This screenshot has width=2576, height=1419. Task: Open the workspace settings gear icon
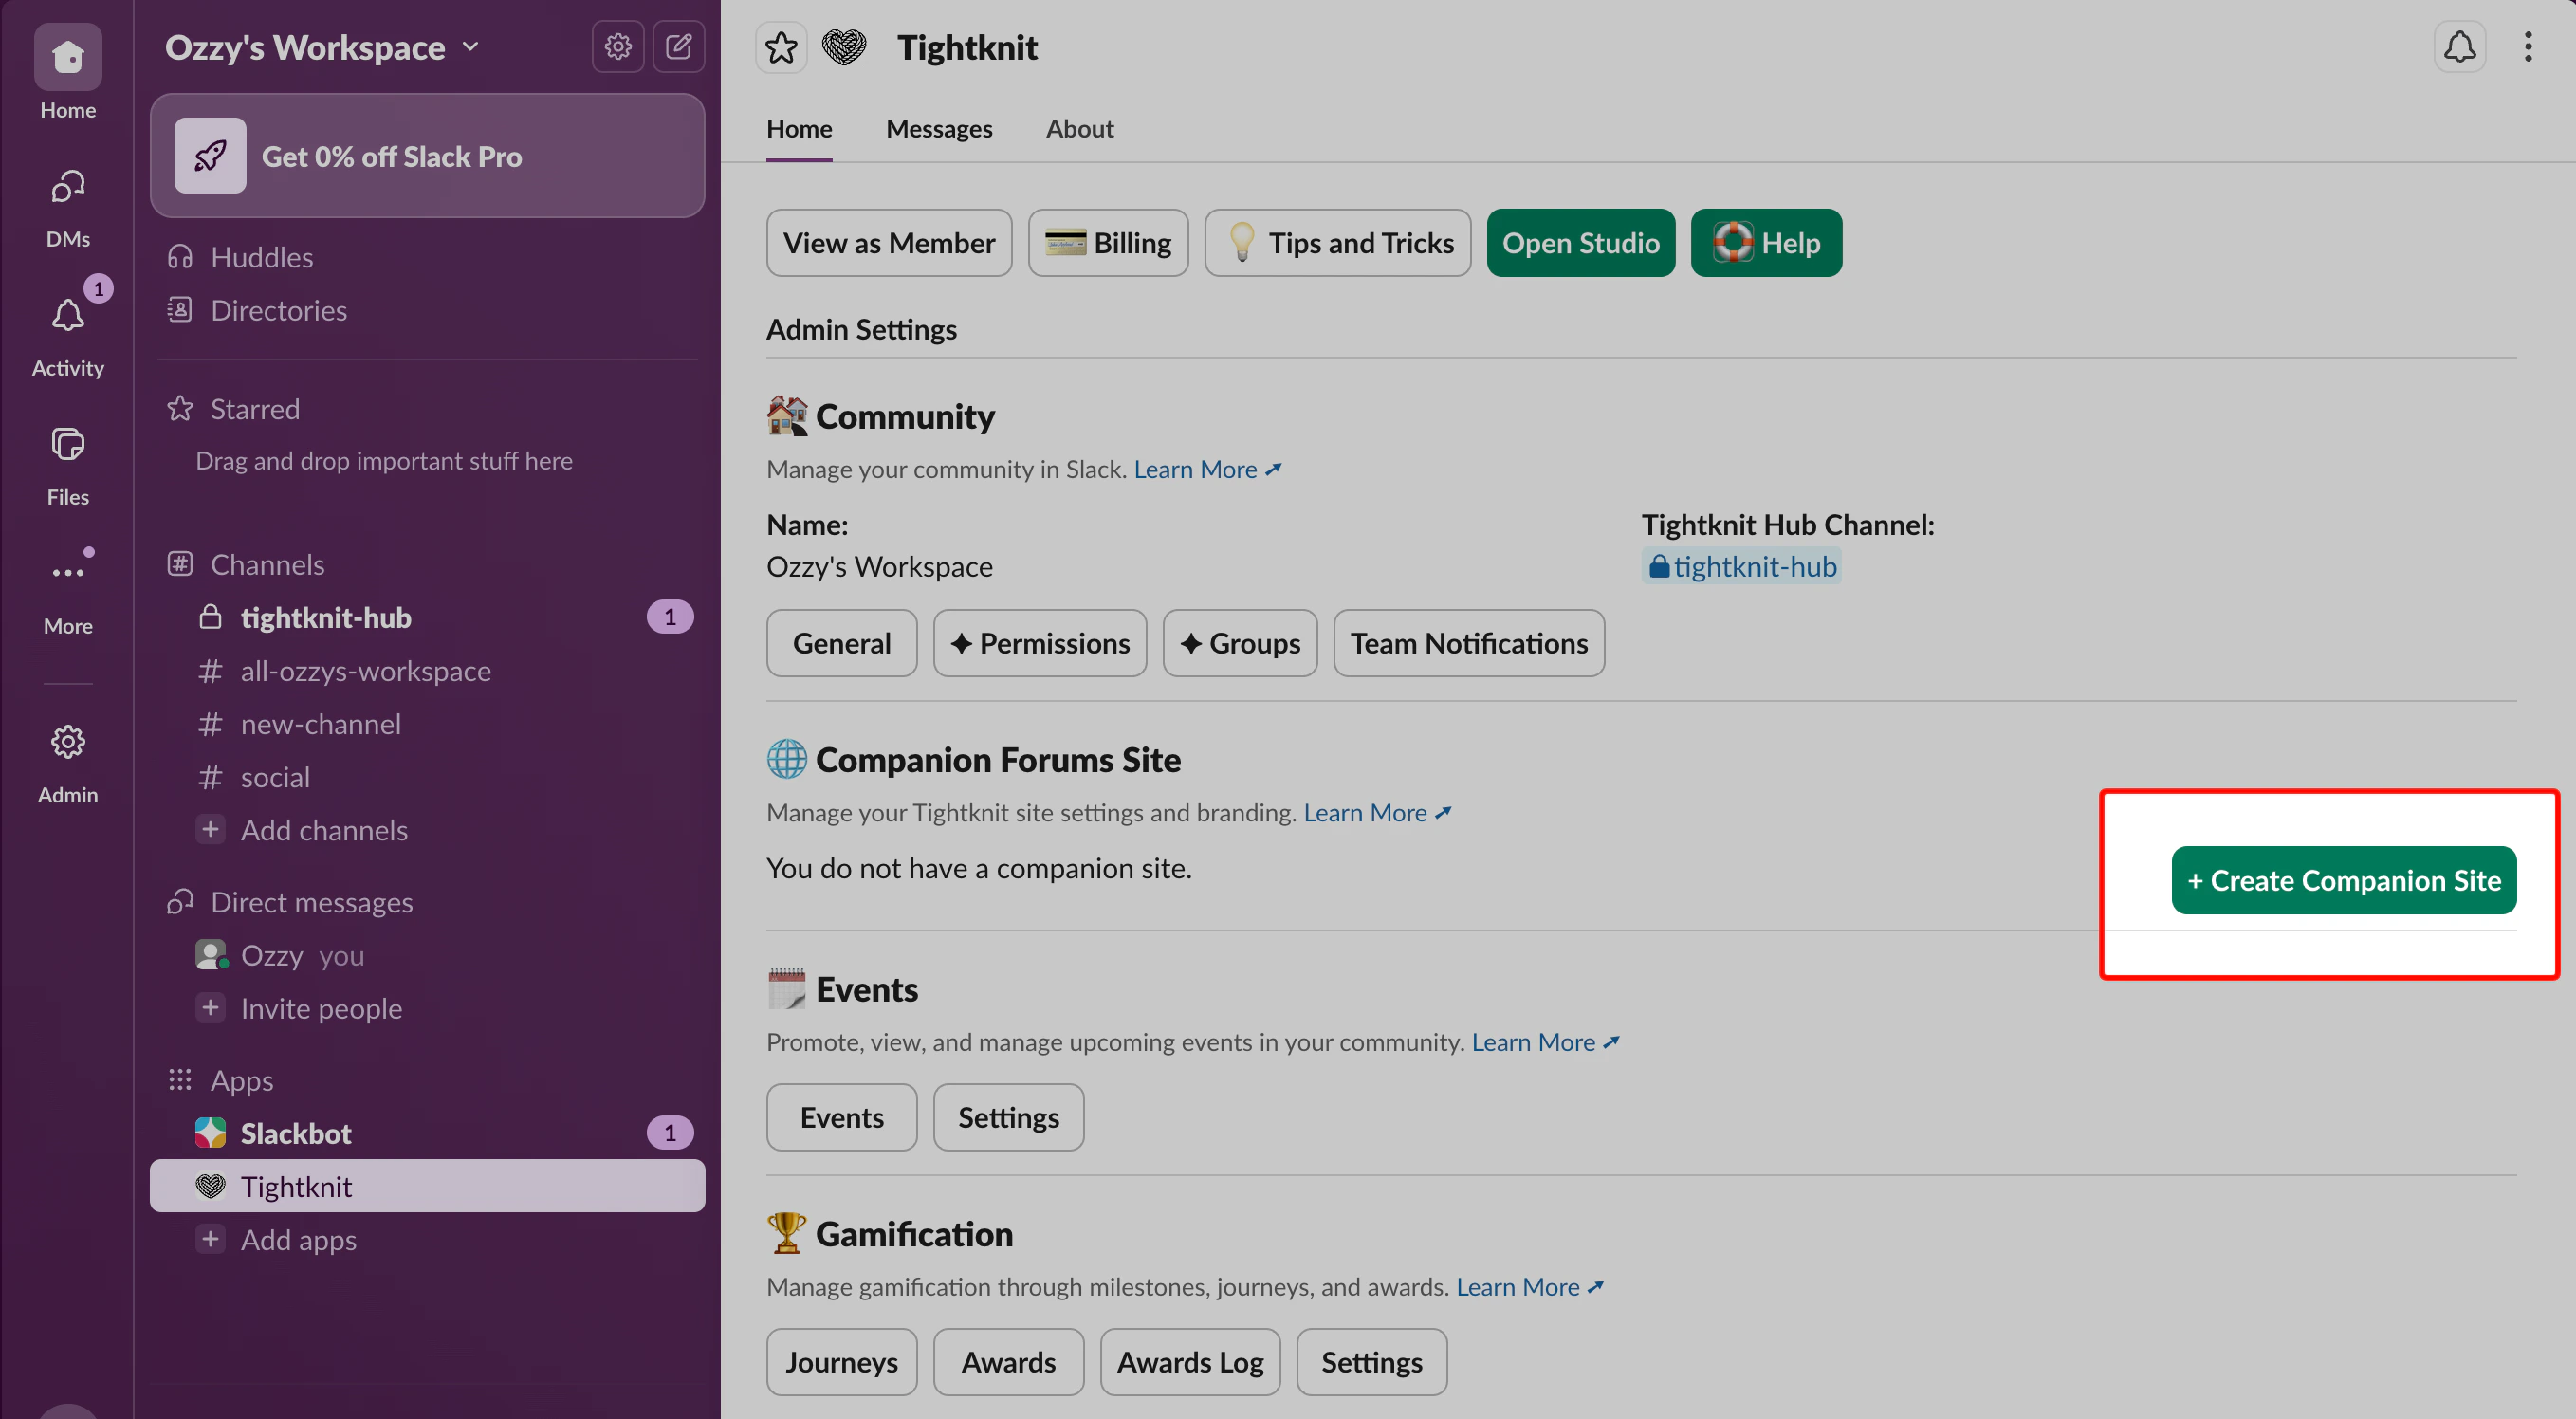[617, 46]
